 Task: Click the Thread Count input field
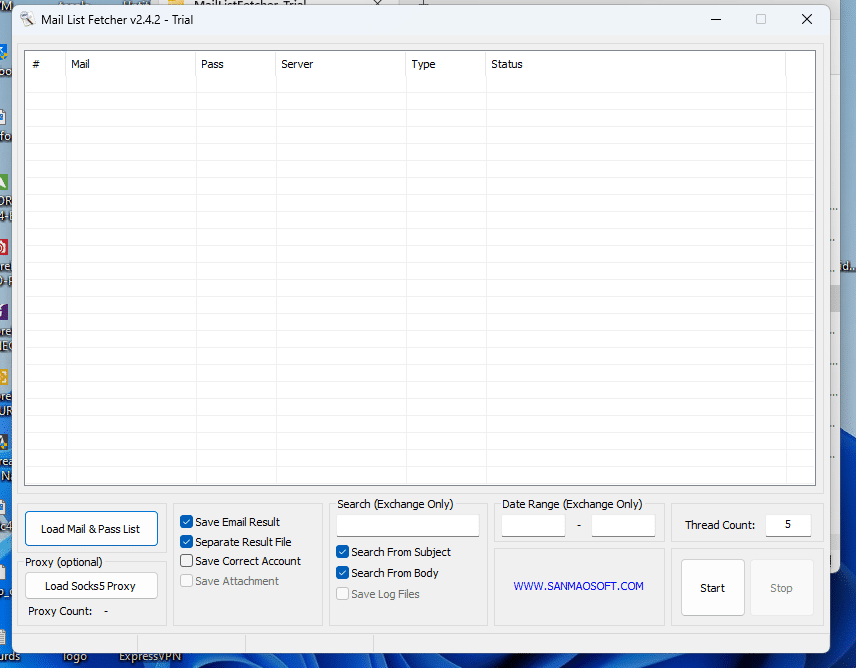pyautogui.click(x=788, y=525)
